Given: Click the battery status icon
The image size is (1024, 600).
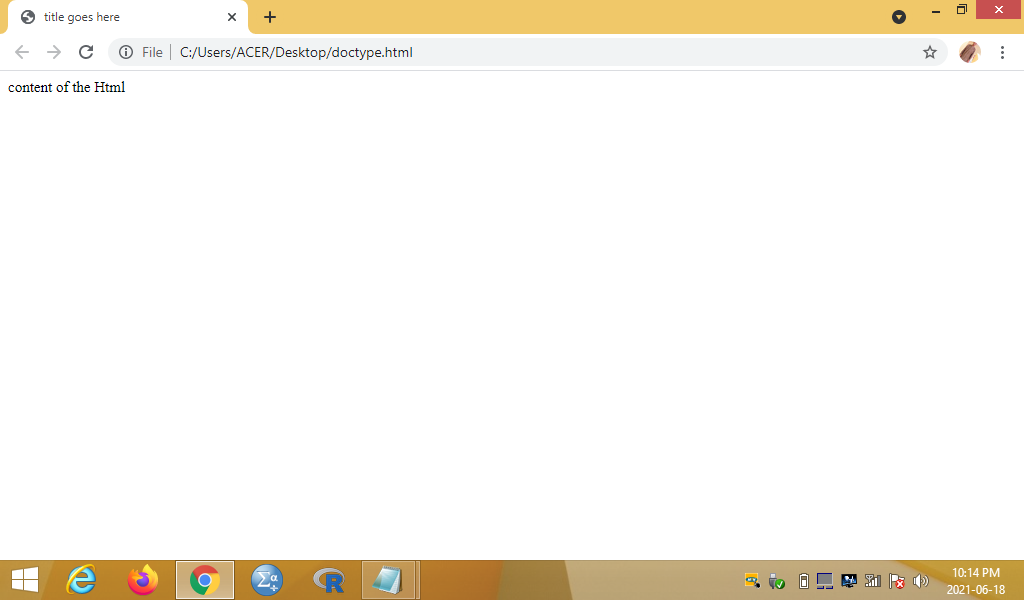Looking at the screenshot, I should click(x=803, y=580).
